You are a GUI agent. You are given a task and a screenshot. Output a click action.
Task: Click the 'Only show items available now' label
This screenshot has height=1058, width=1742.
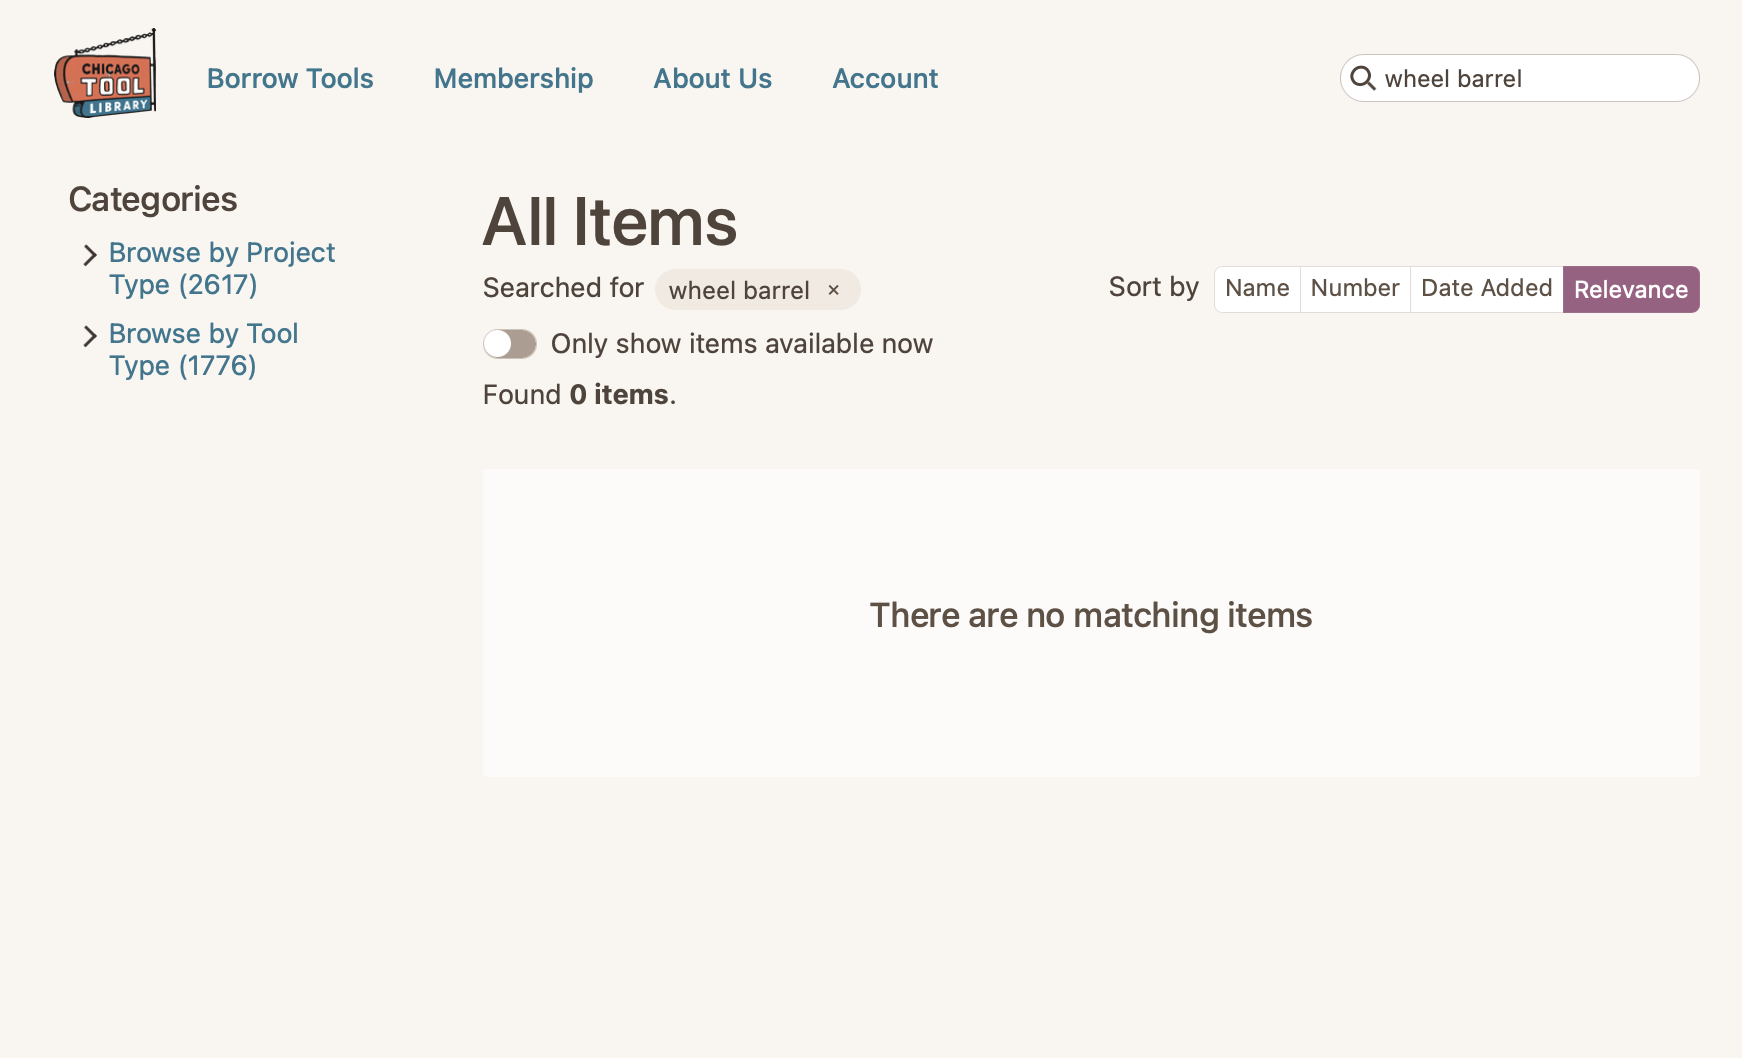tap(741, 344)
